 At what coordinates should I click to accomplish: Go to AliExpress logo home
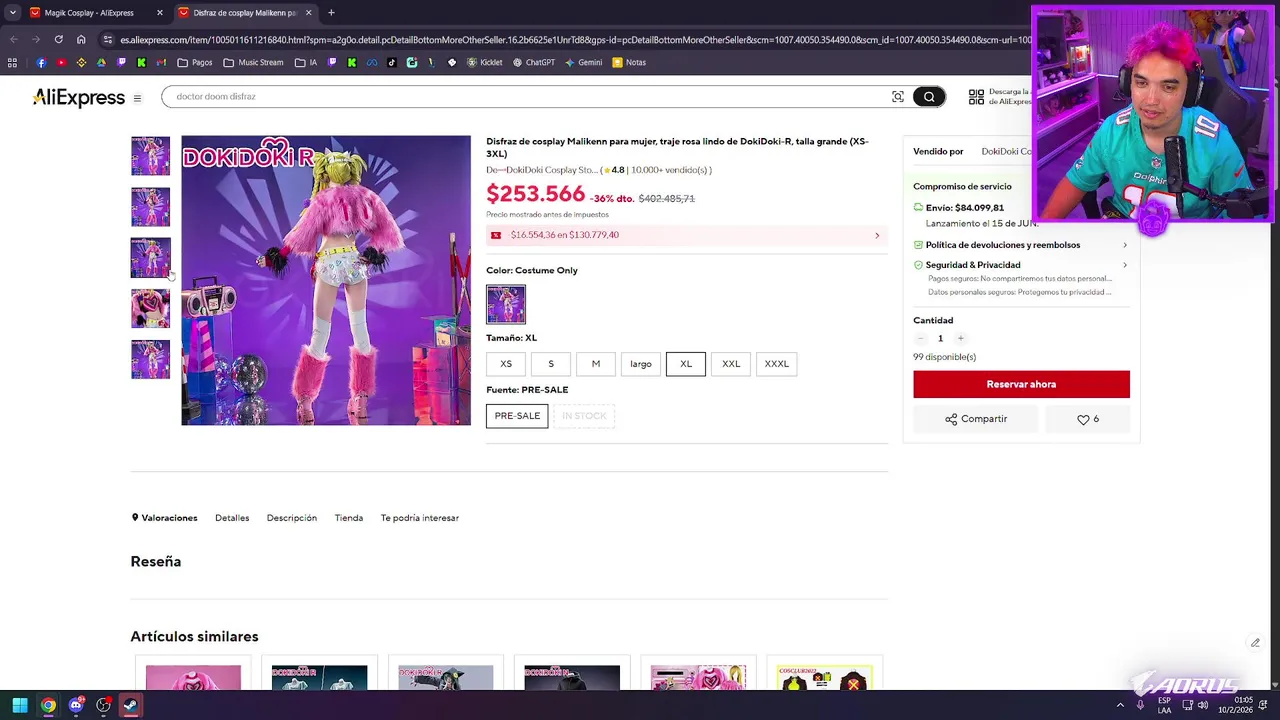pyautogui.click(x=78, y=97)
